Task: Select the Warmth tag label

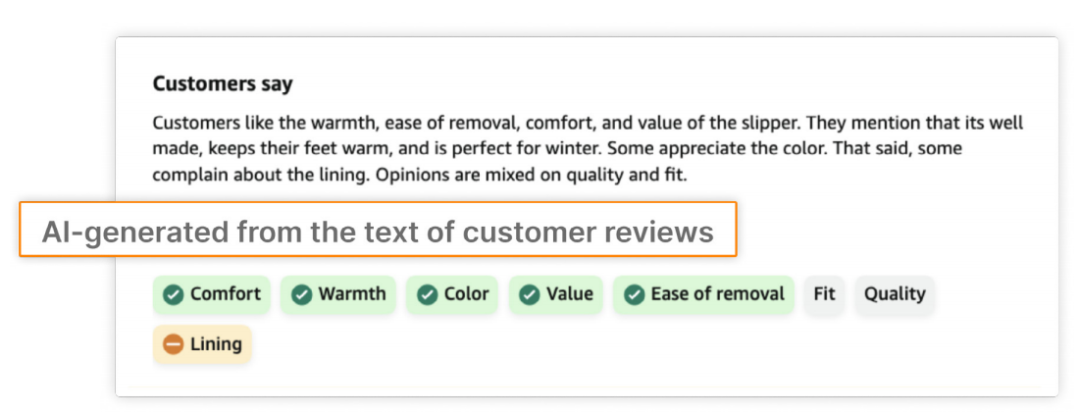Action: click(352, 294)
